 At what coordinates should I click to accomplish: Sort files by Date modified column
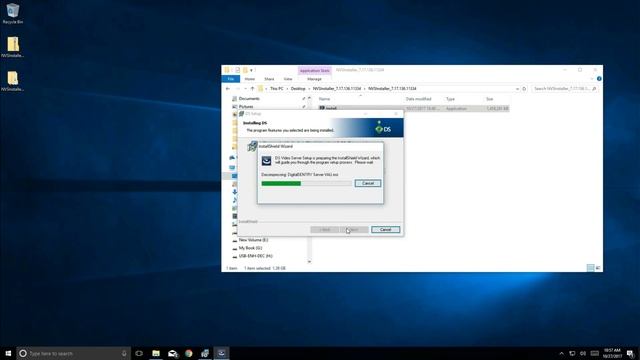coord(418,99)
